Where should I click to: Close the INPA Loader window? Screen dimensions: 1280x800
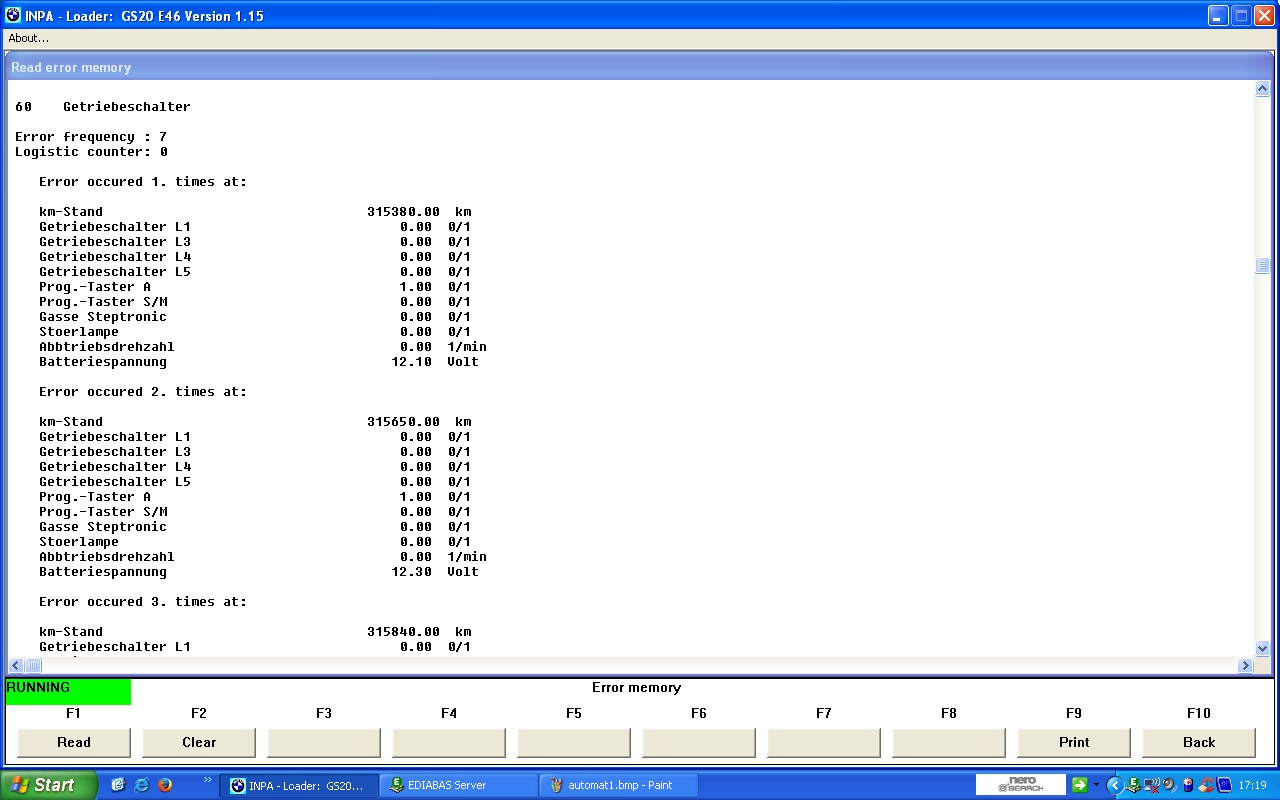pos(1264,16)
